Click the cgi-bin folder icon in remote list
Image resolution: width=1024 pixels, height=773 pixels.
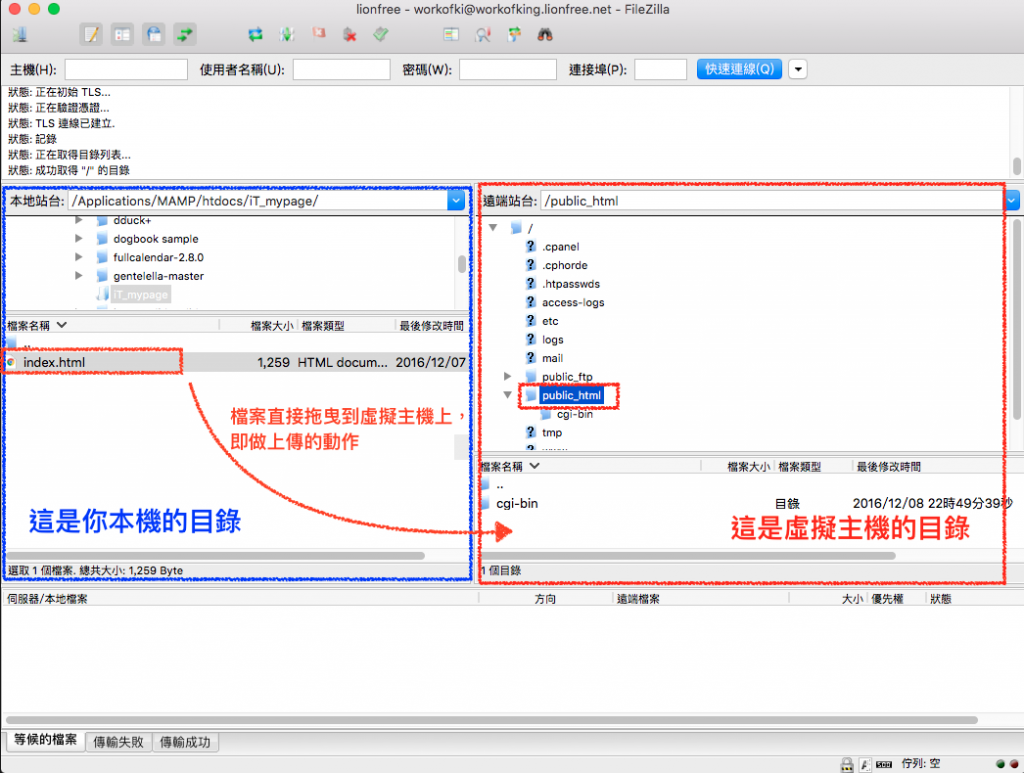(485, 503)
